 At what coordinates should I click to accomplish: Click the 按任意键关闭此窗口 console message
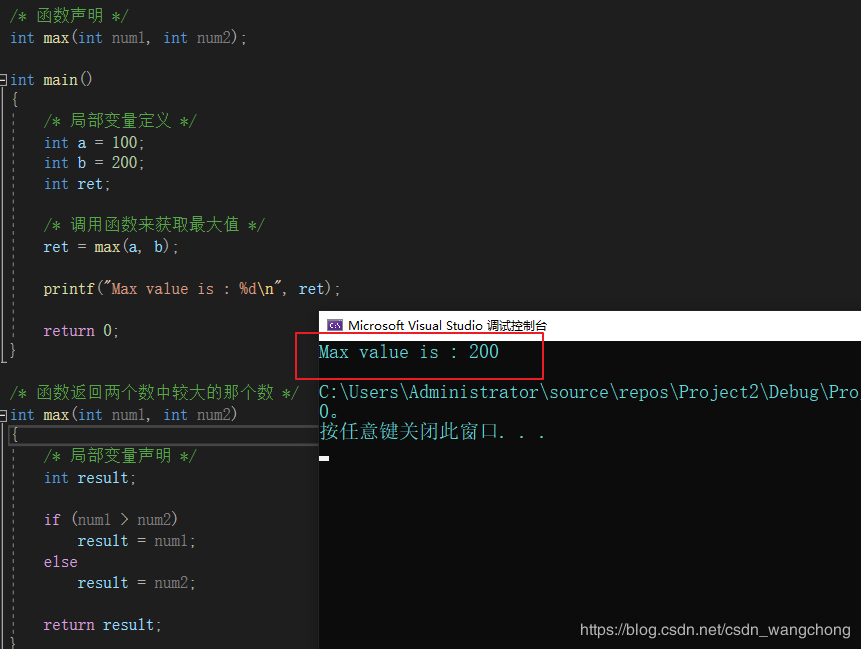click(x=432, y=432)
